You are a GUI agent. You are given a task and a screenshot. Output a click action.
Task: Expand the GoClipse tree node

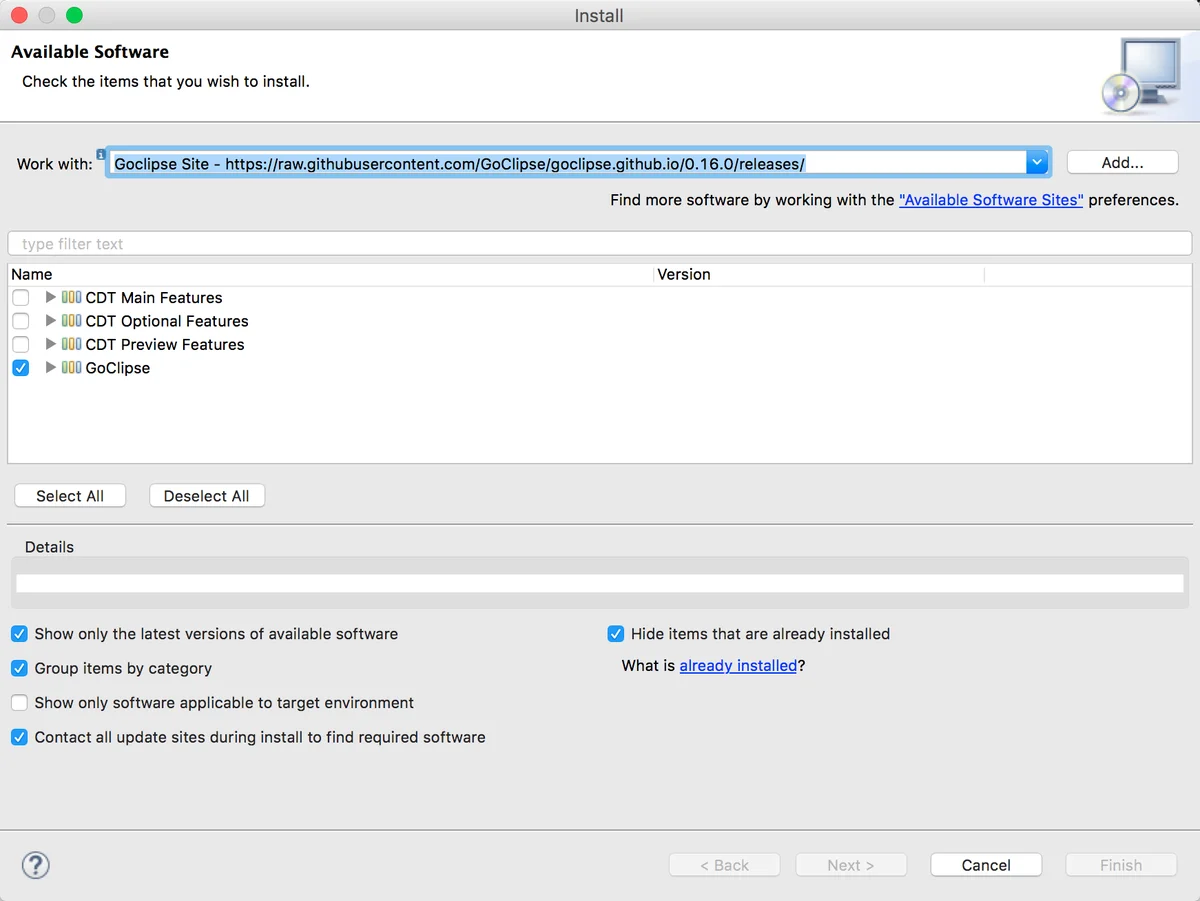click(x=51, y=368)
